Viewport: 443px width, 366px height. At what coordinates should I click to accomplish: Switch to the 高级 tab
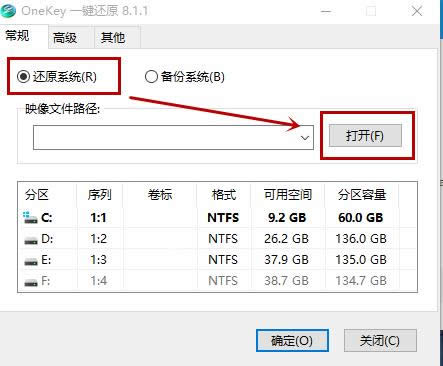65,37
